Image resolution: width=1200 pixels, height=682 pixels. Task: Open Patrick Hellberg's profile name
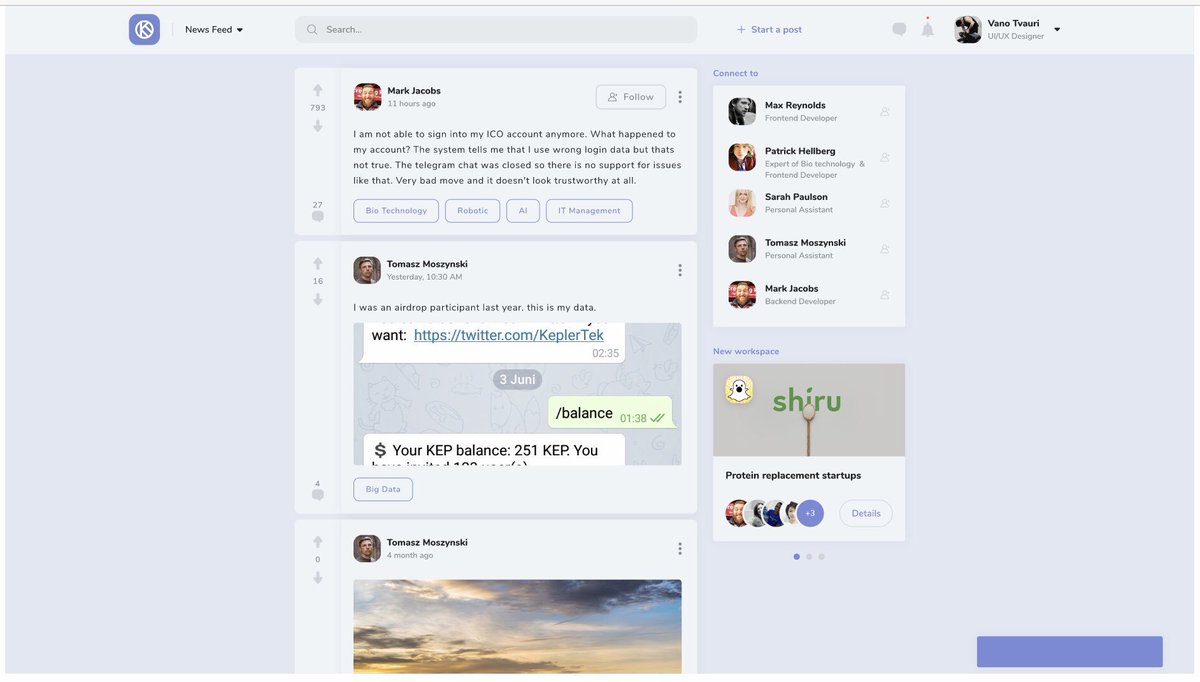point(800,151)
